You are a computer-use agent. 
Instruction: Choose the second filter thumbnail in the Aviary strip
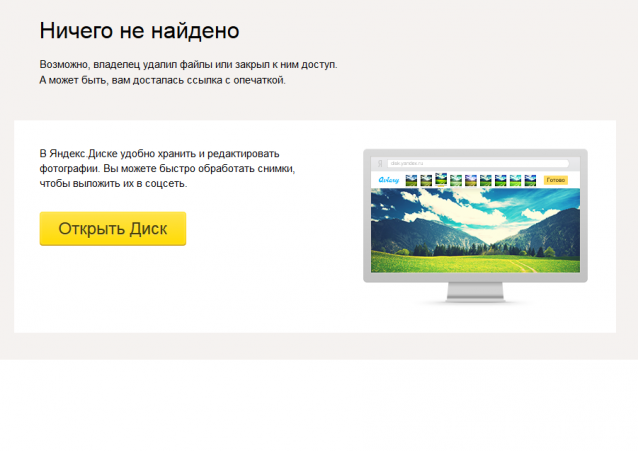click(426, 181)
